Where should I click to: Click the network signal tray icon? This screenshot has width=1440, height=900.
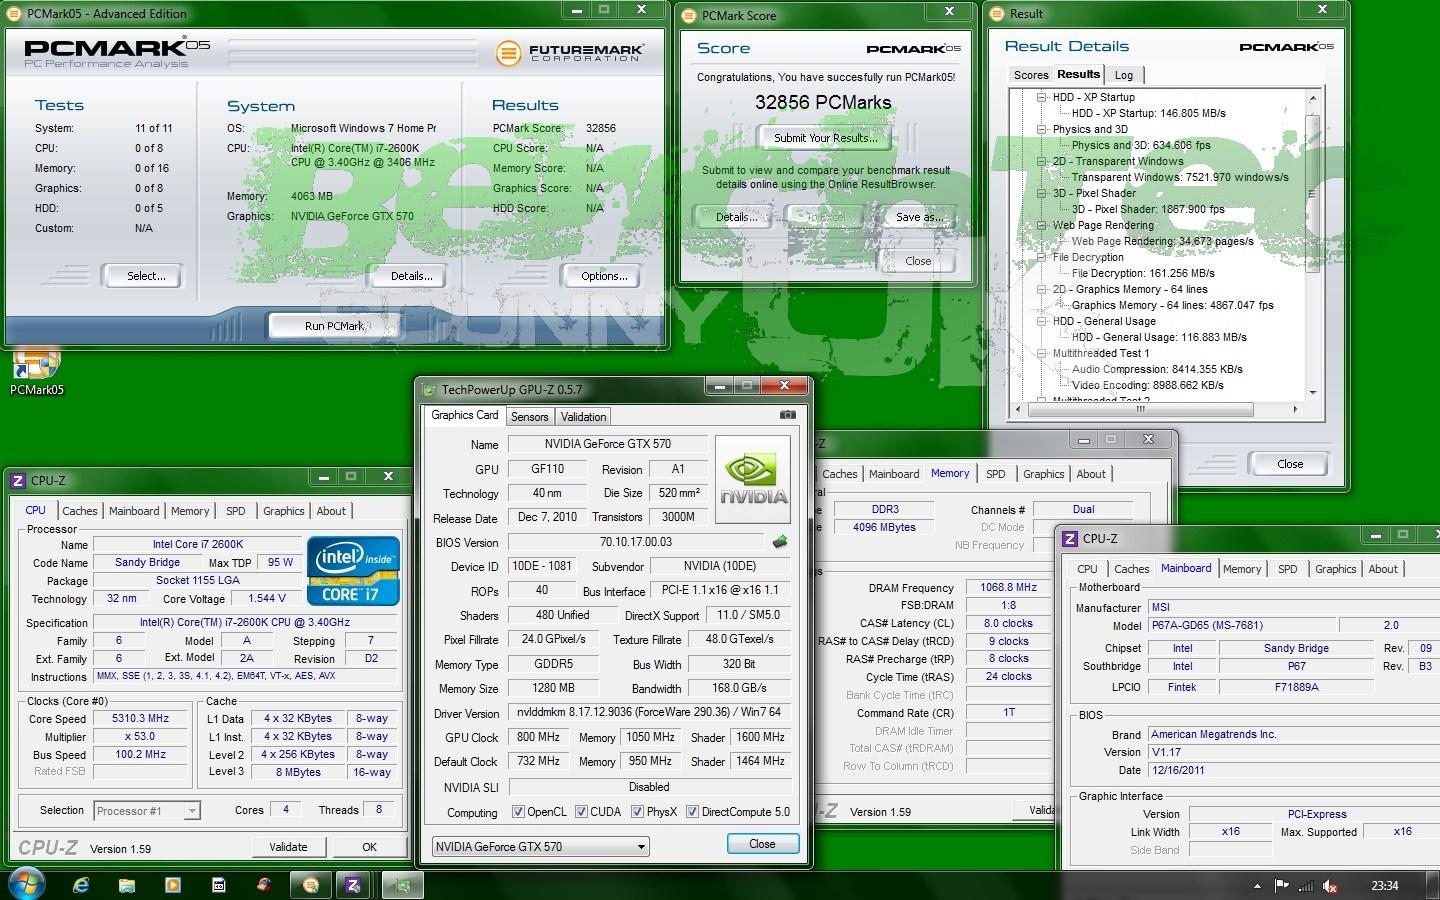pos(1306,886)
